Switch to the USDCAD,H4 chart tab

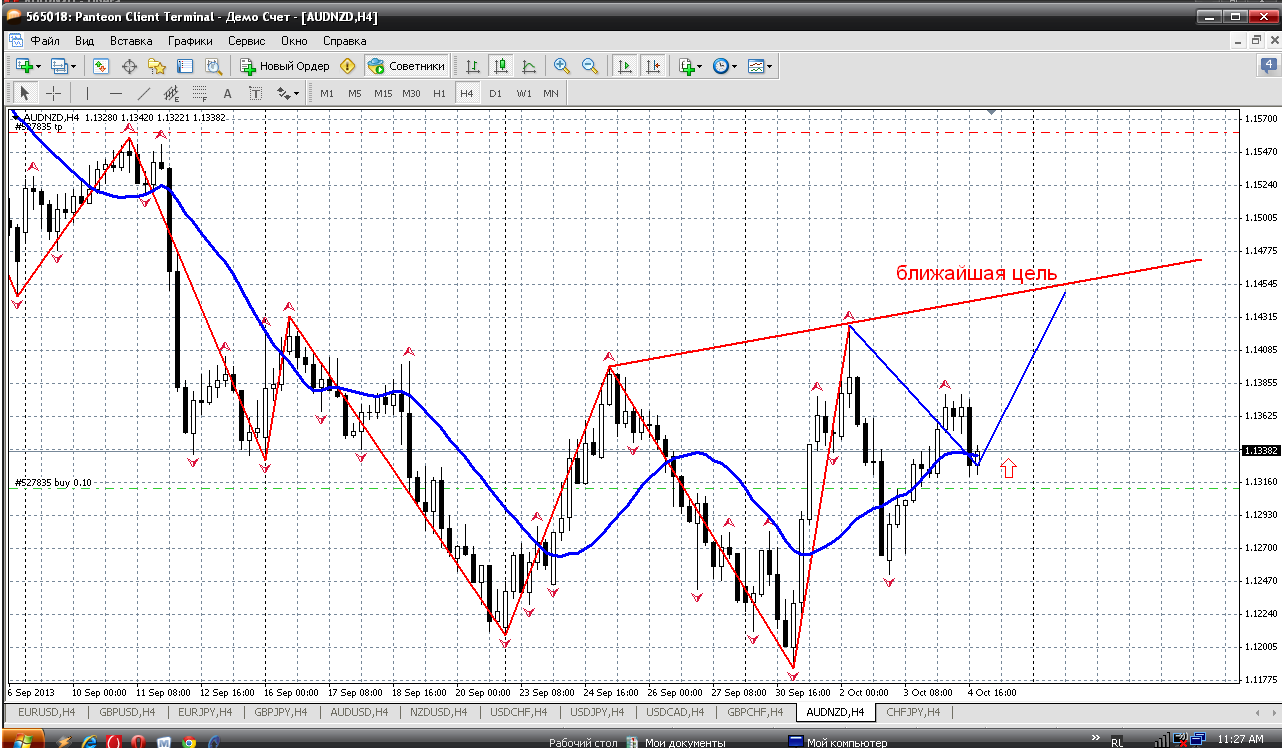(x=675, y=712)
